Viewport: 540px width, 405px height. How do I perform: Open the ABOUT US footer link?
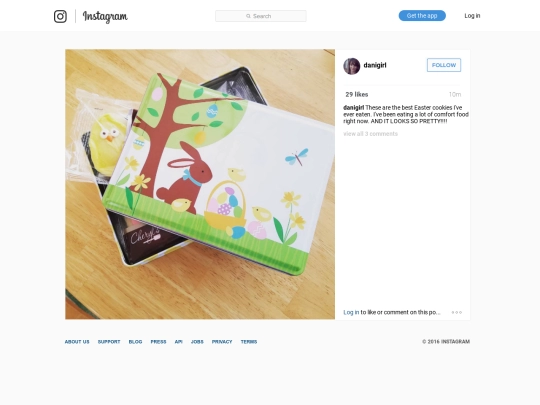point(77,342)
